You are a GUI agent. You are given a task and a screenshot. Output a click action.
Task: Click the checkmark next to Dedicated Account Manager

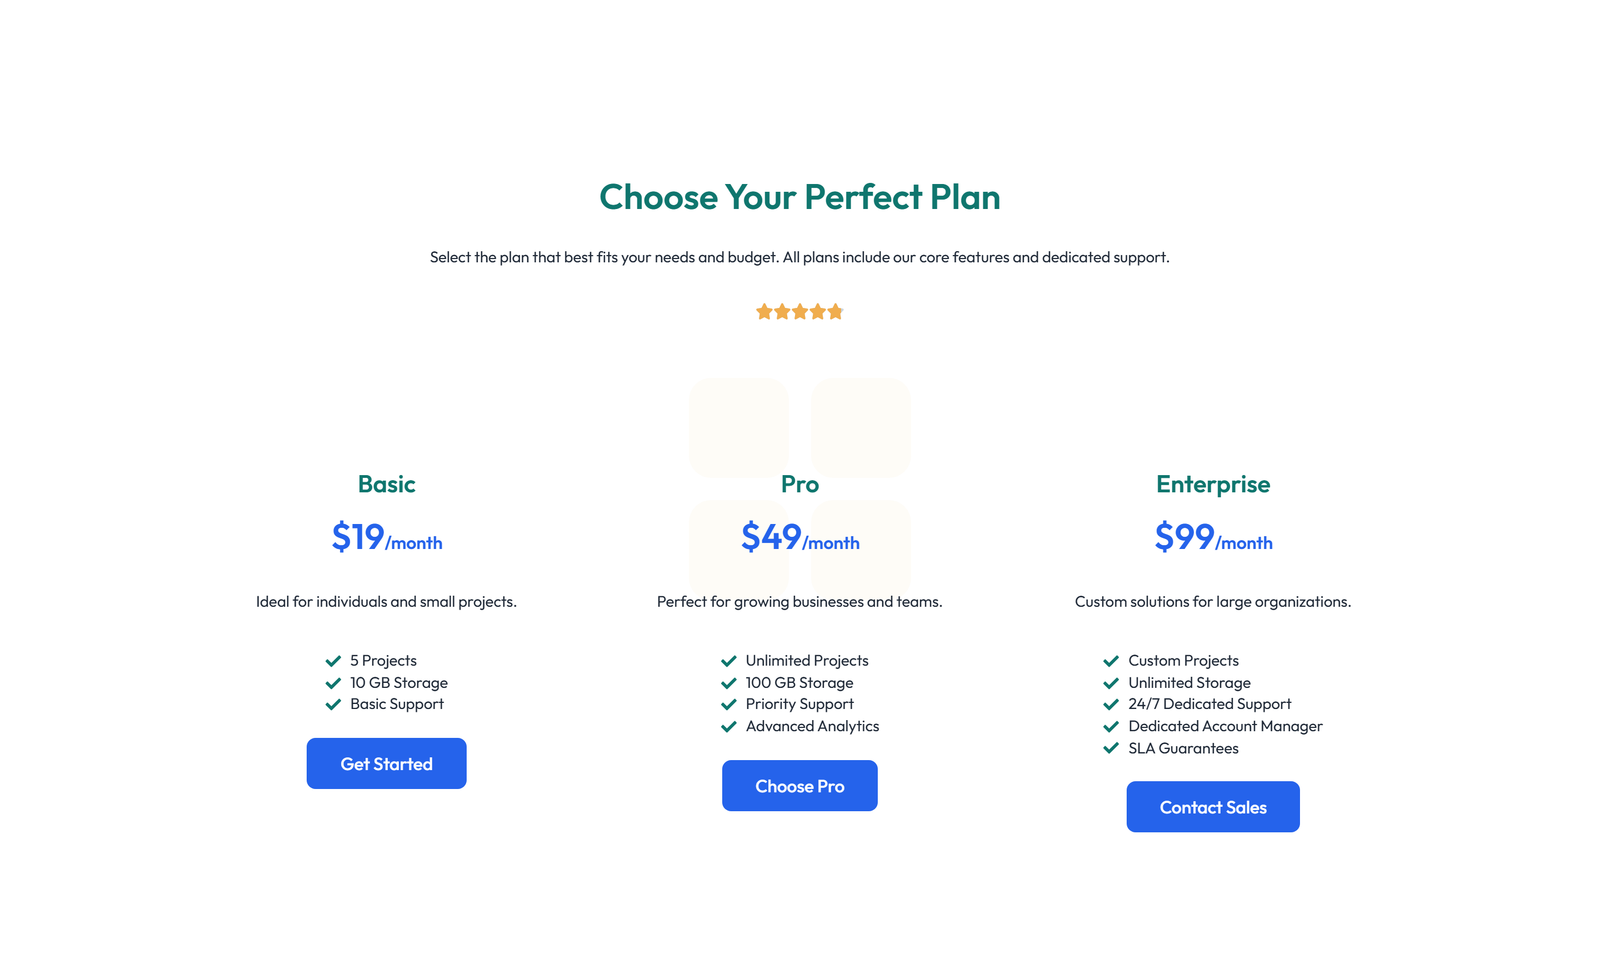[1110, 726]
